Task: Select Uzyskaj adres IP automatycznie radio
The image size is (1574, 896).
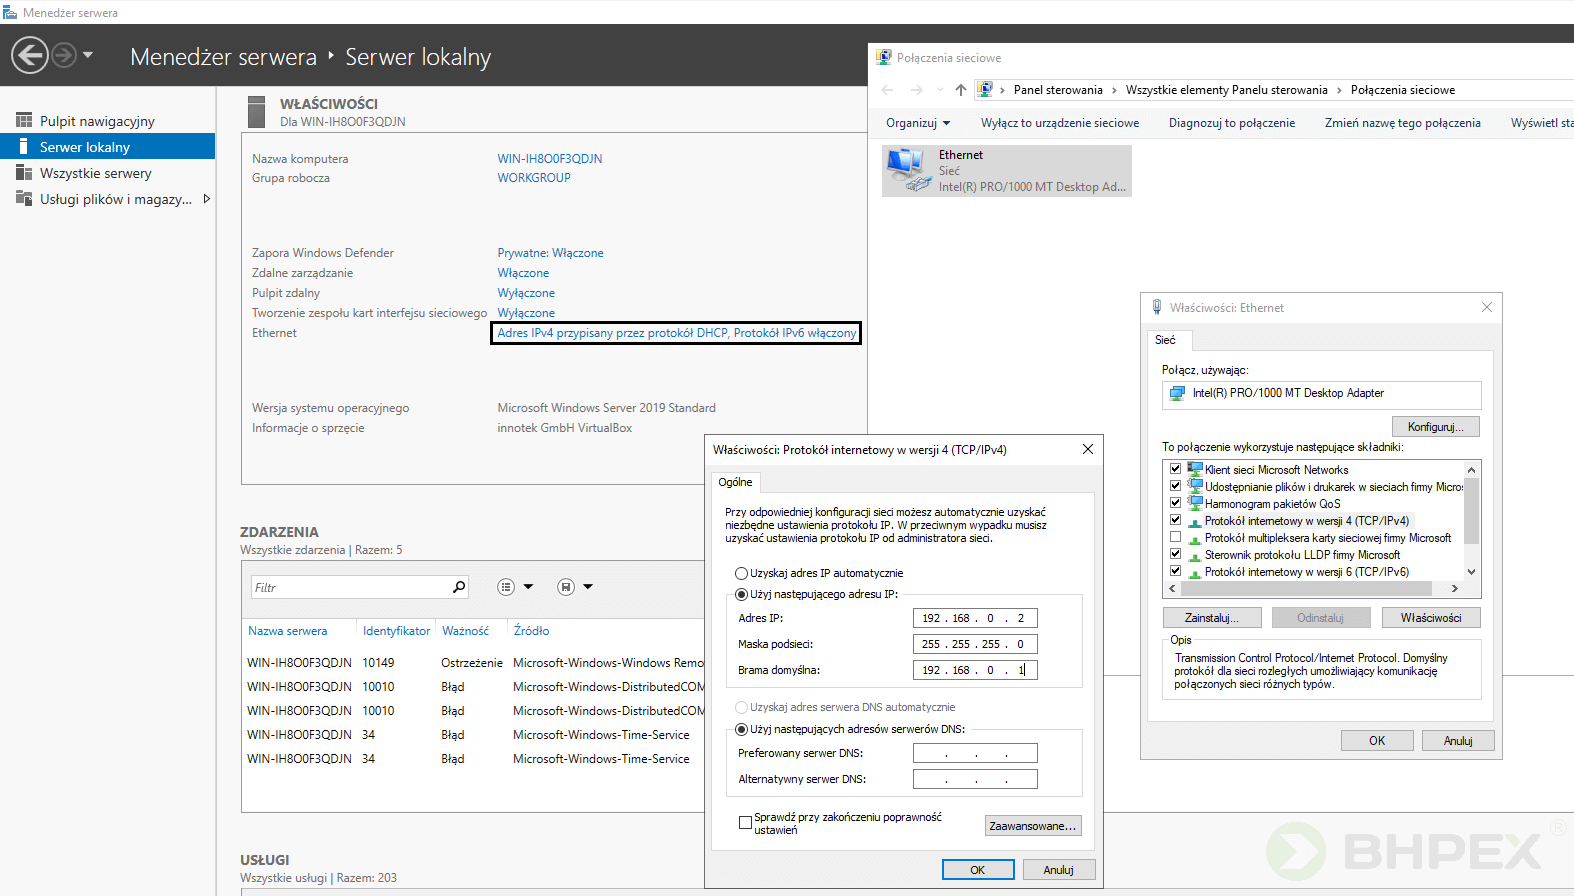Action: 742,573
